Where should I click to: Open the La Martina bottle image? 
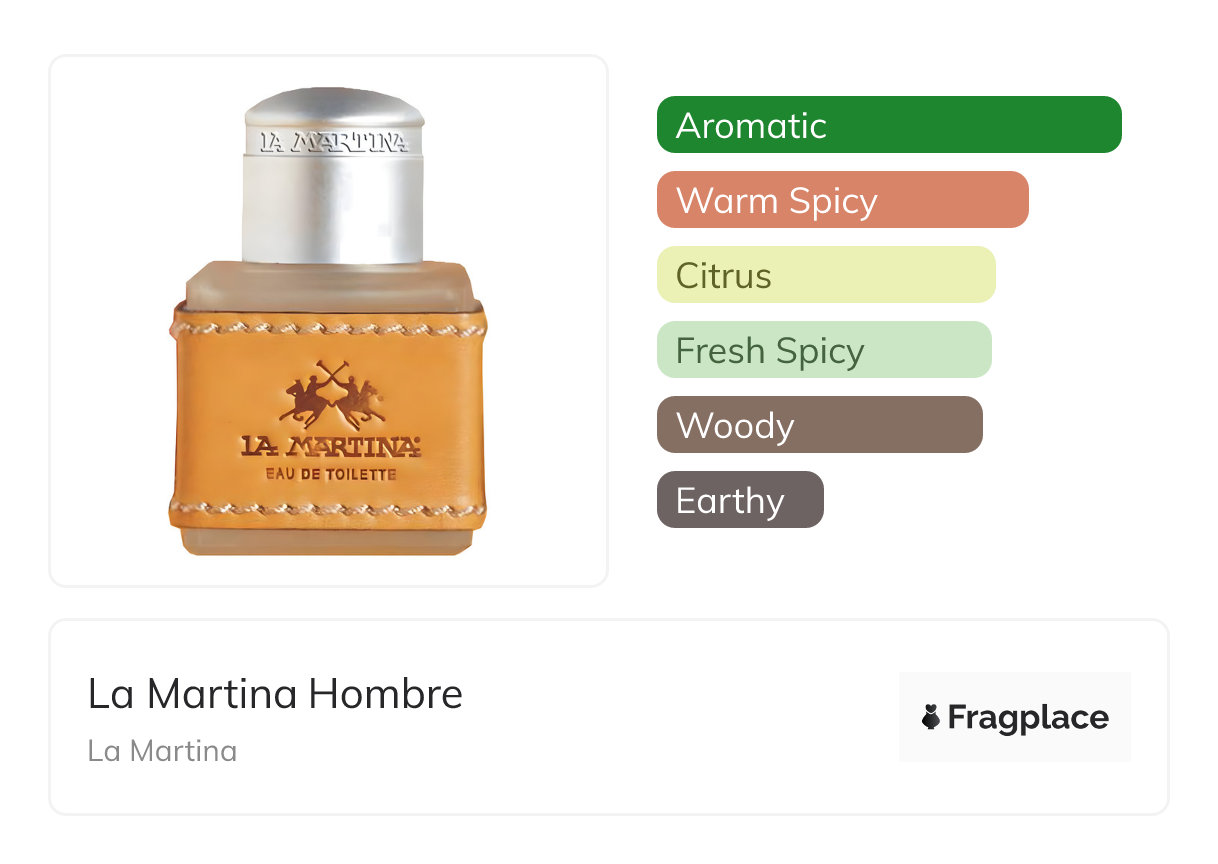(328, 321)
